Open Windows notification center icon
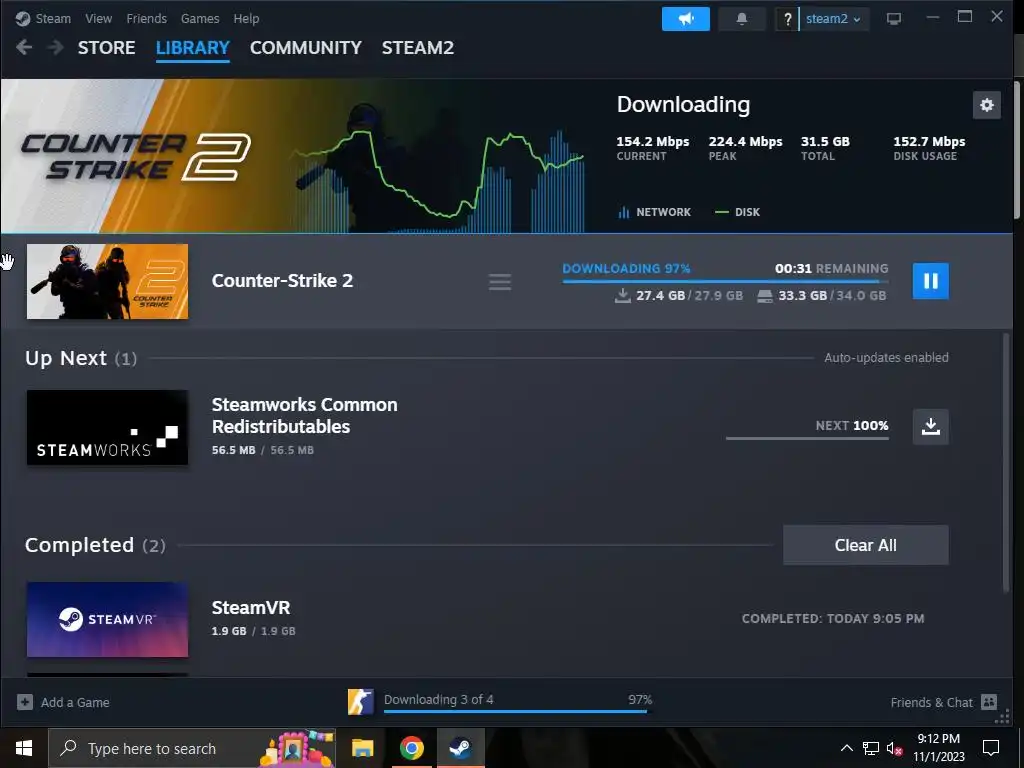The width and height of the screenshot is (1024, 768). pos(991,748)
